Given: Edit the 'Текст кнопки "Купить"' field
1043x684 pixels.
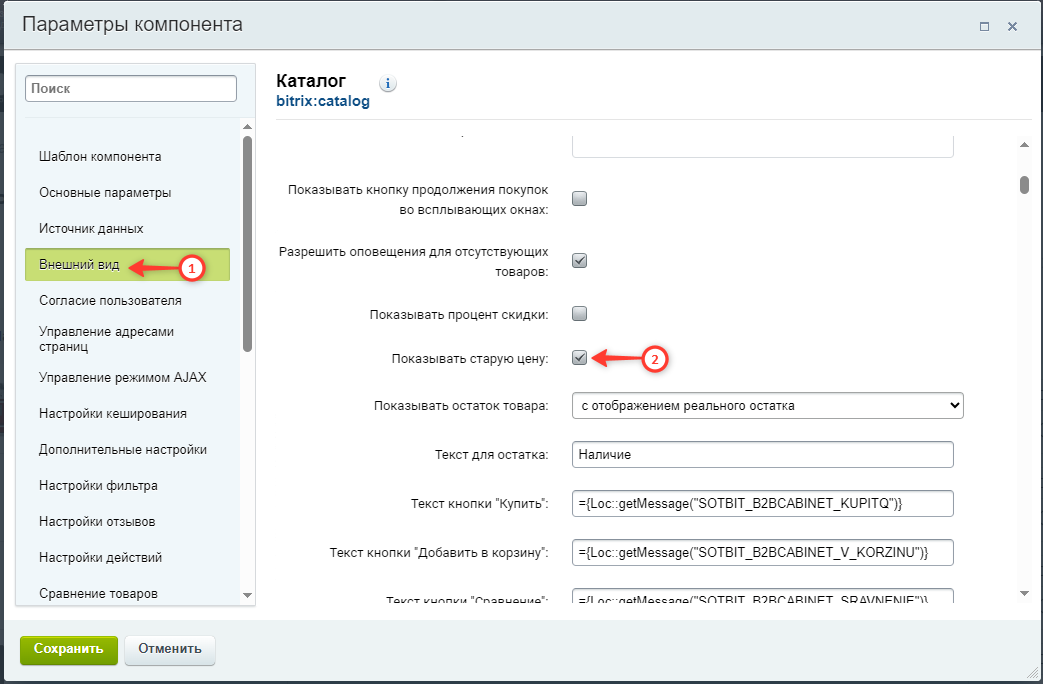Looking at the screenshot, I should [762, 504].
